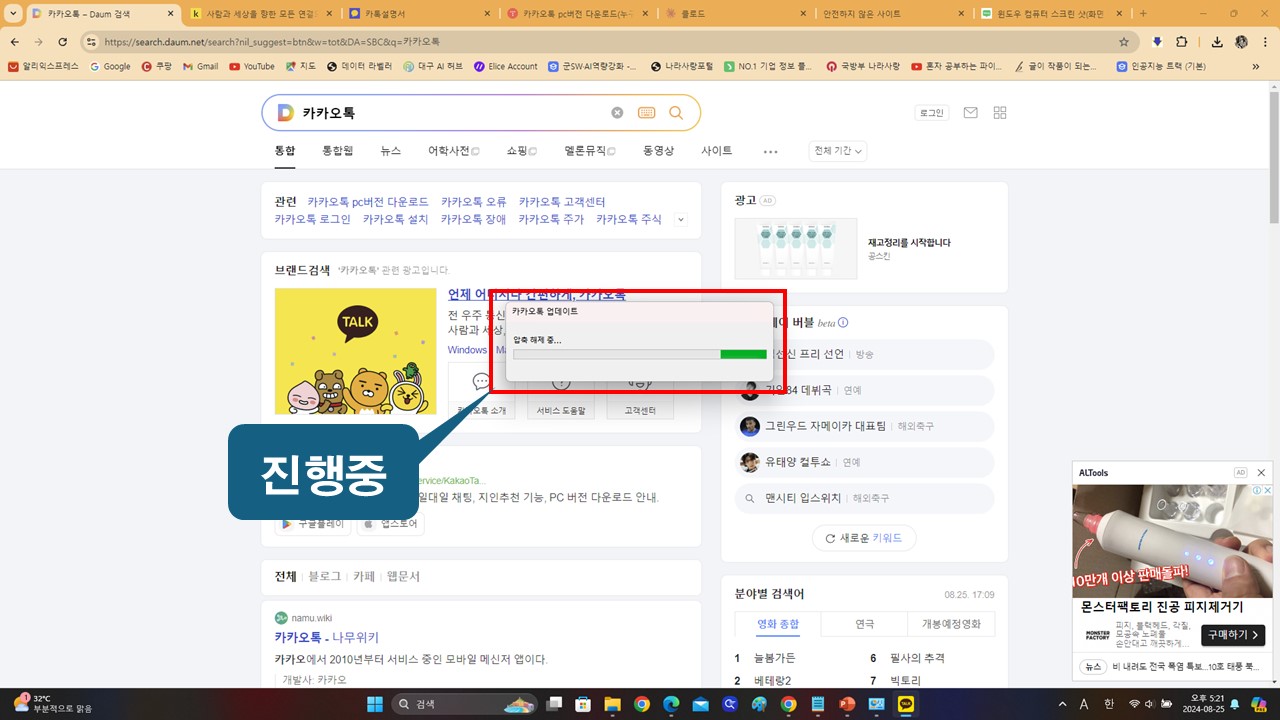Screen dimensions: 1280x720
Task: Switch to 멜론뮤직 search tab
Action: tap(589, 151)
